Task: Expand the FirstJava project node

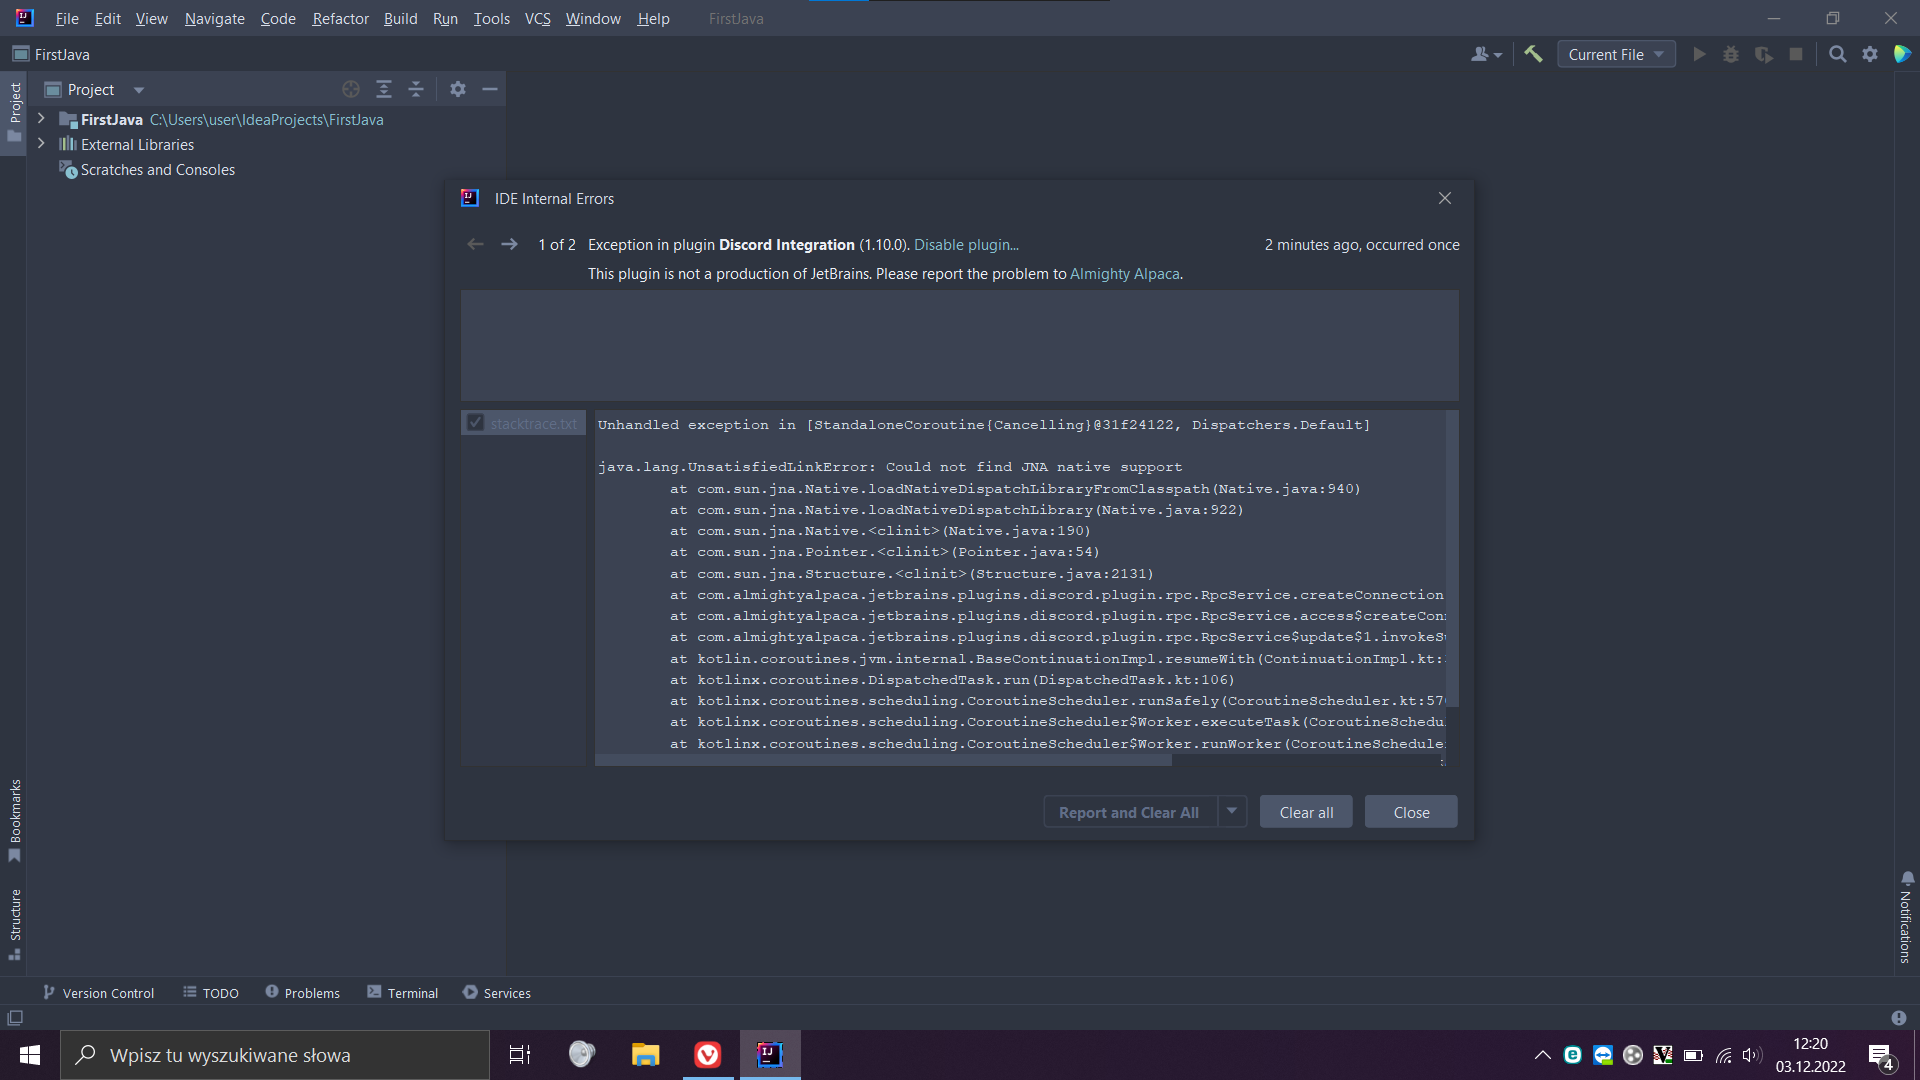Action: [40, 119]
